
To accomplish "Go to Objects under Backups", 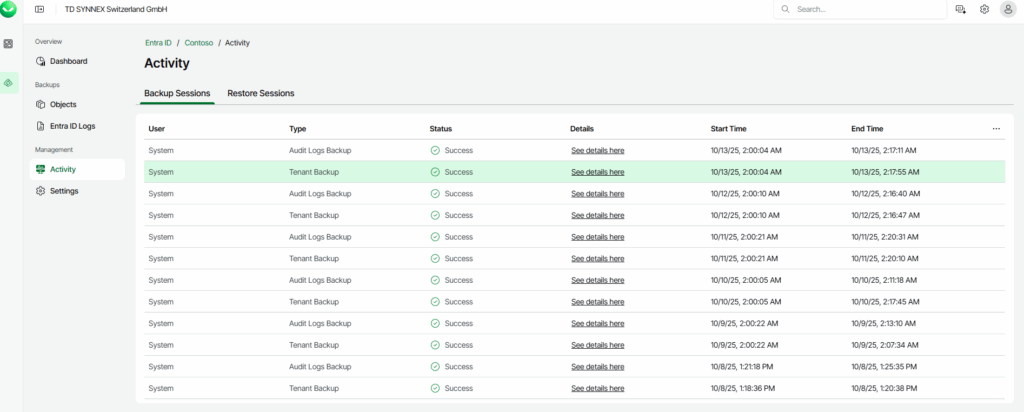I will click(63, 104).
